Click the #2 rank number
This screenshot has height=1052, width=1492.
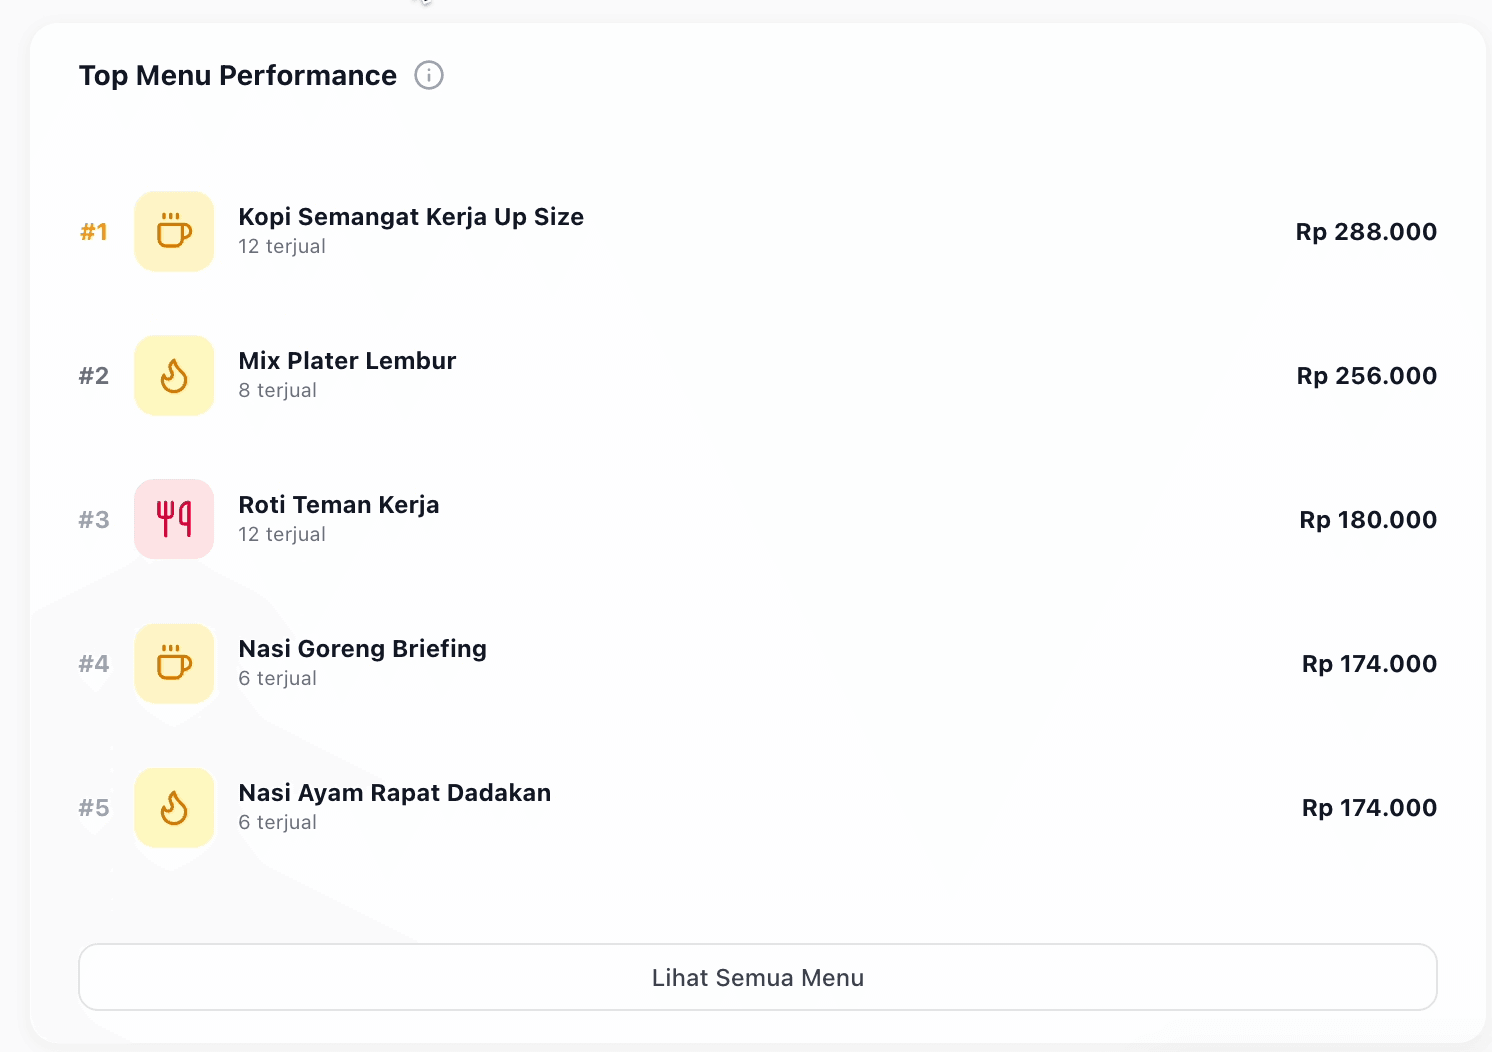coord(94,376)
